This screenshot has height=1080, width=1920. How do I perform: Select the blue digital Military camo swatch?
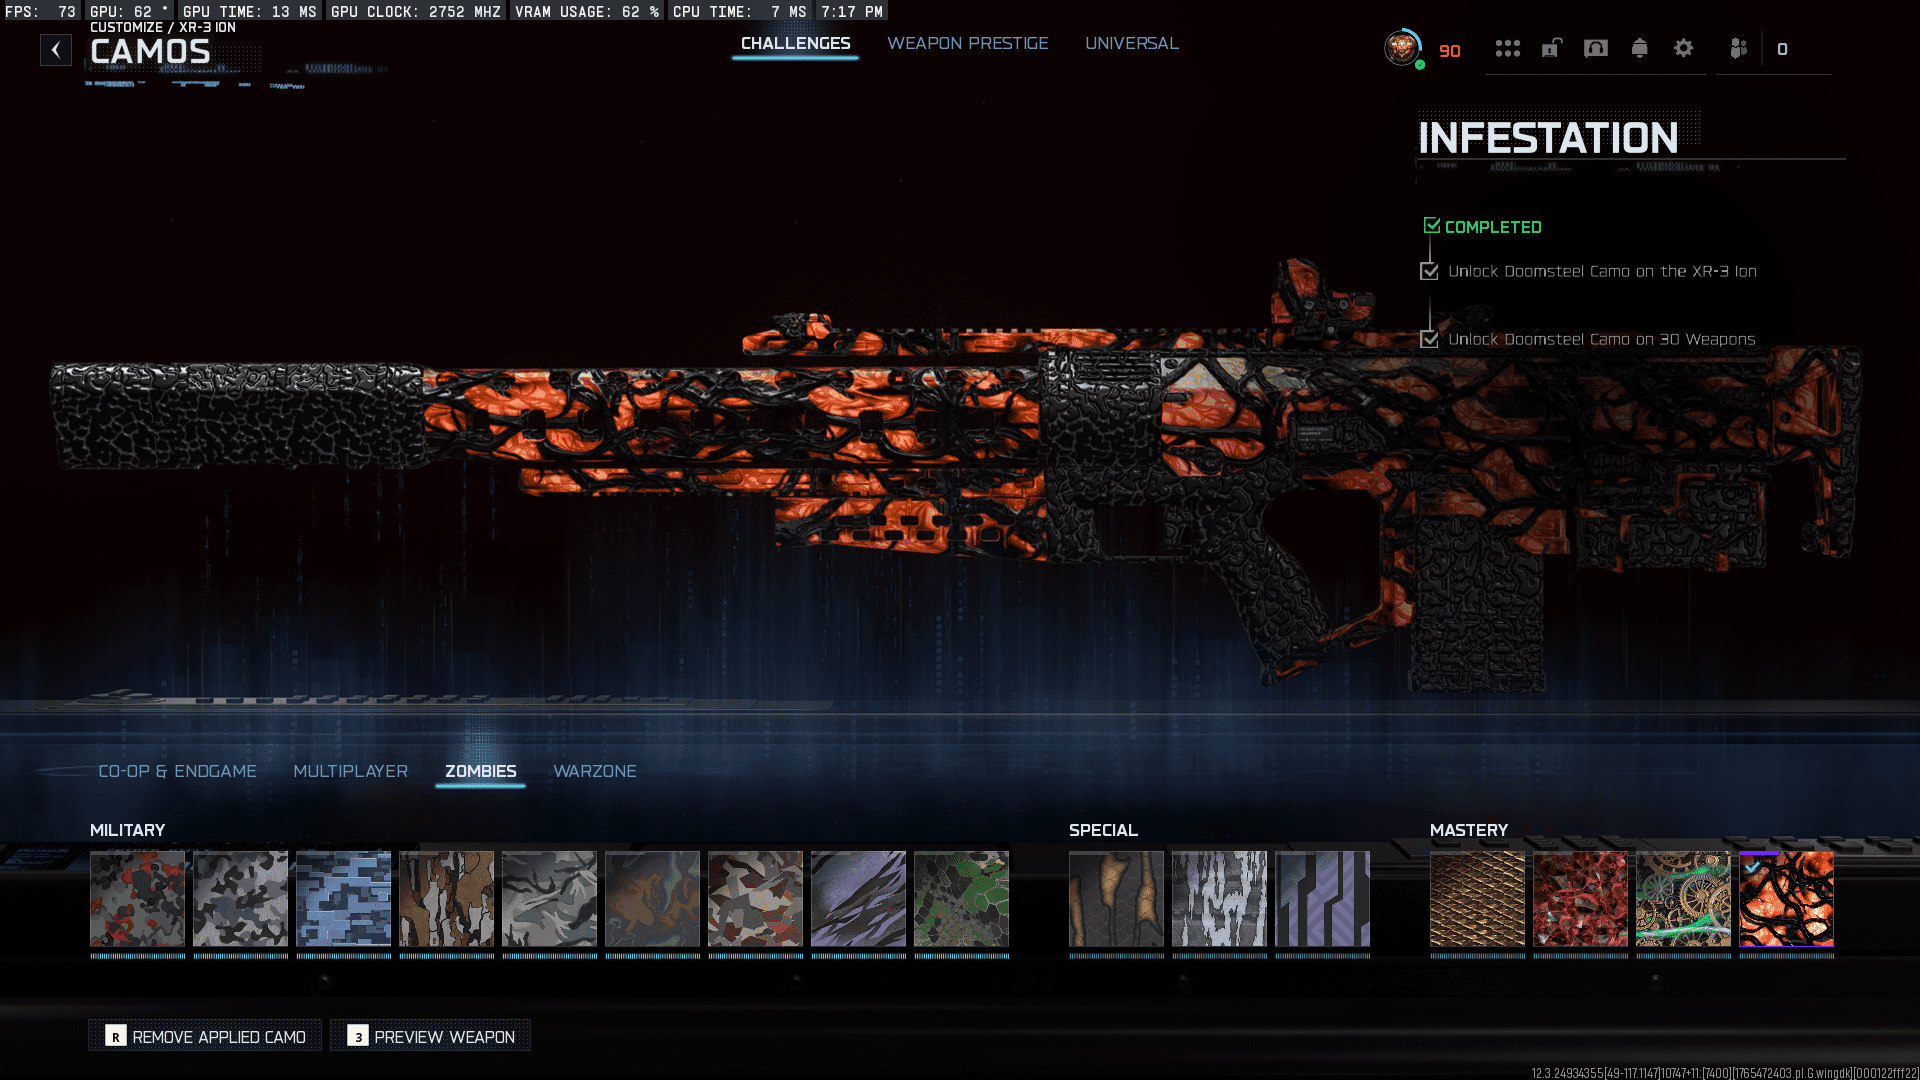pyautogui.click(x=343, y=898)
